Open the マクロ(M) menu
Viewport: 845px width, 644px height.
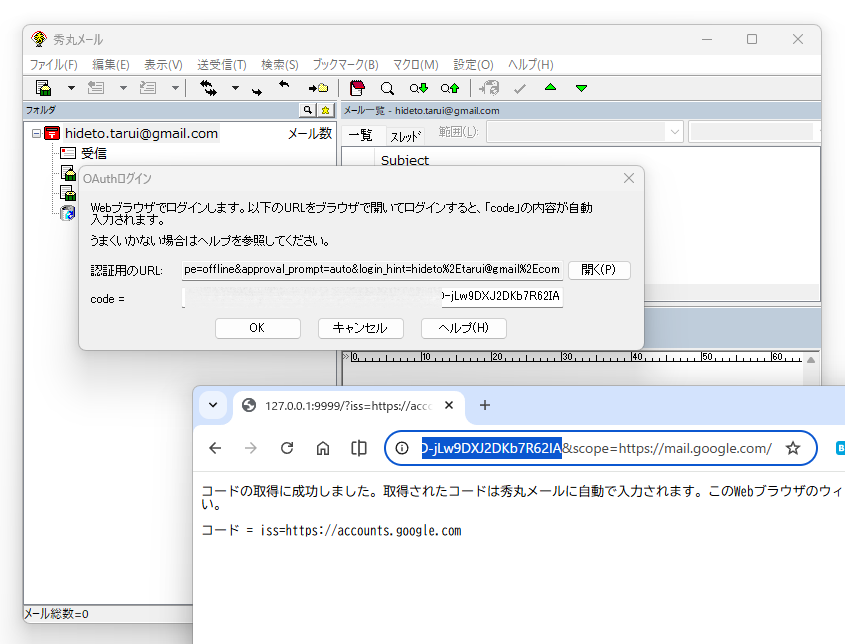point(415,64)
